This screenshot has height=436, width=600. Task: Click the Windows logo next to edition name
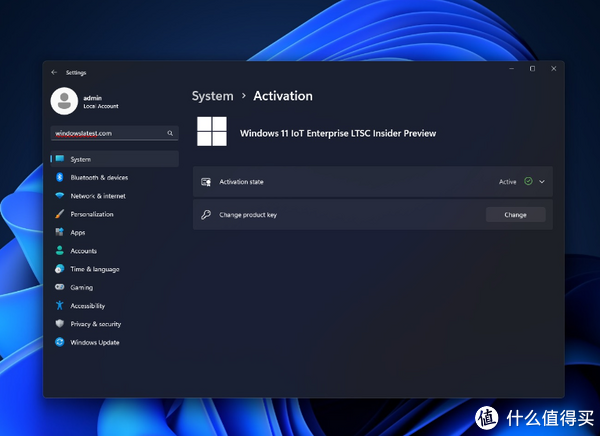212,131
